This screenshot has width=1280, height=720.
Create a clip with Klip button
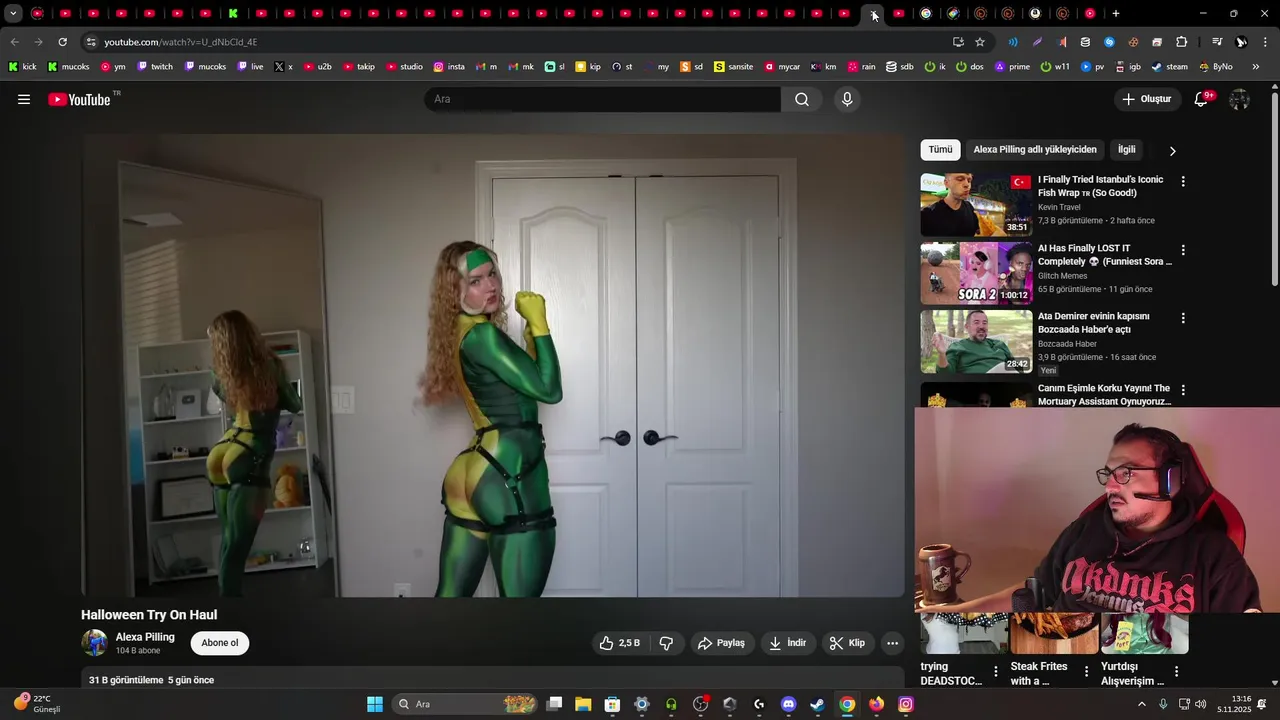pos(848,643)
